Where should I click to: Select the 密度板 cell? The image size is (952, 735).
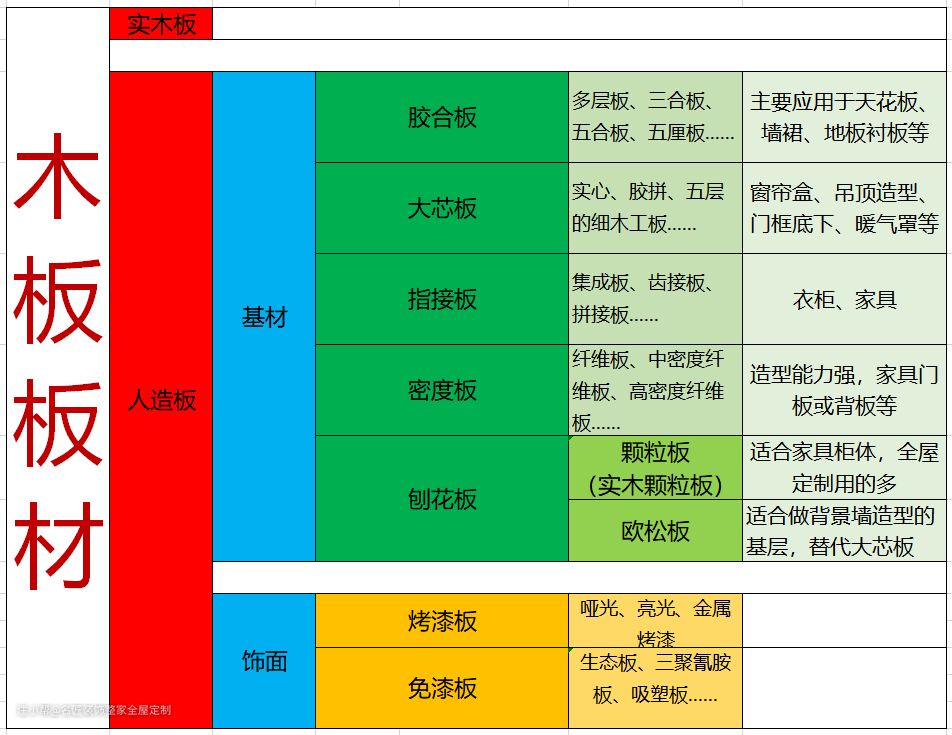pyautogui.click(x=442, y=390)
